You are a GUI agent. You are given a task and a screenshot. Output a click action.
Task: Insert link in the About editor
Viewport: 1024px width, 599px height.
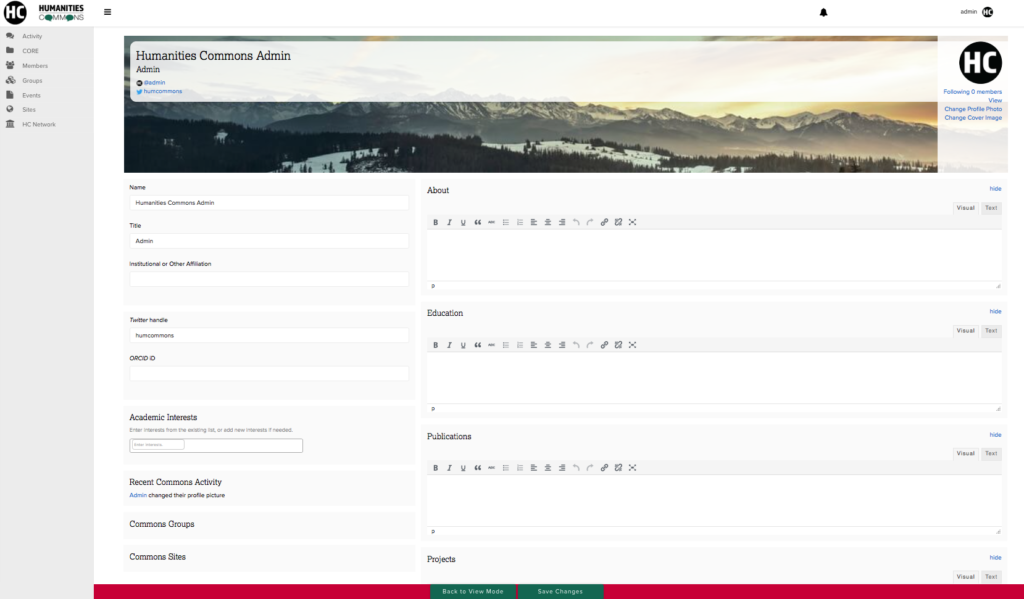(x=604, y=222)
